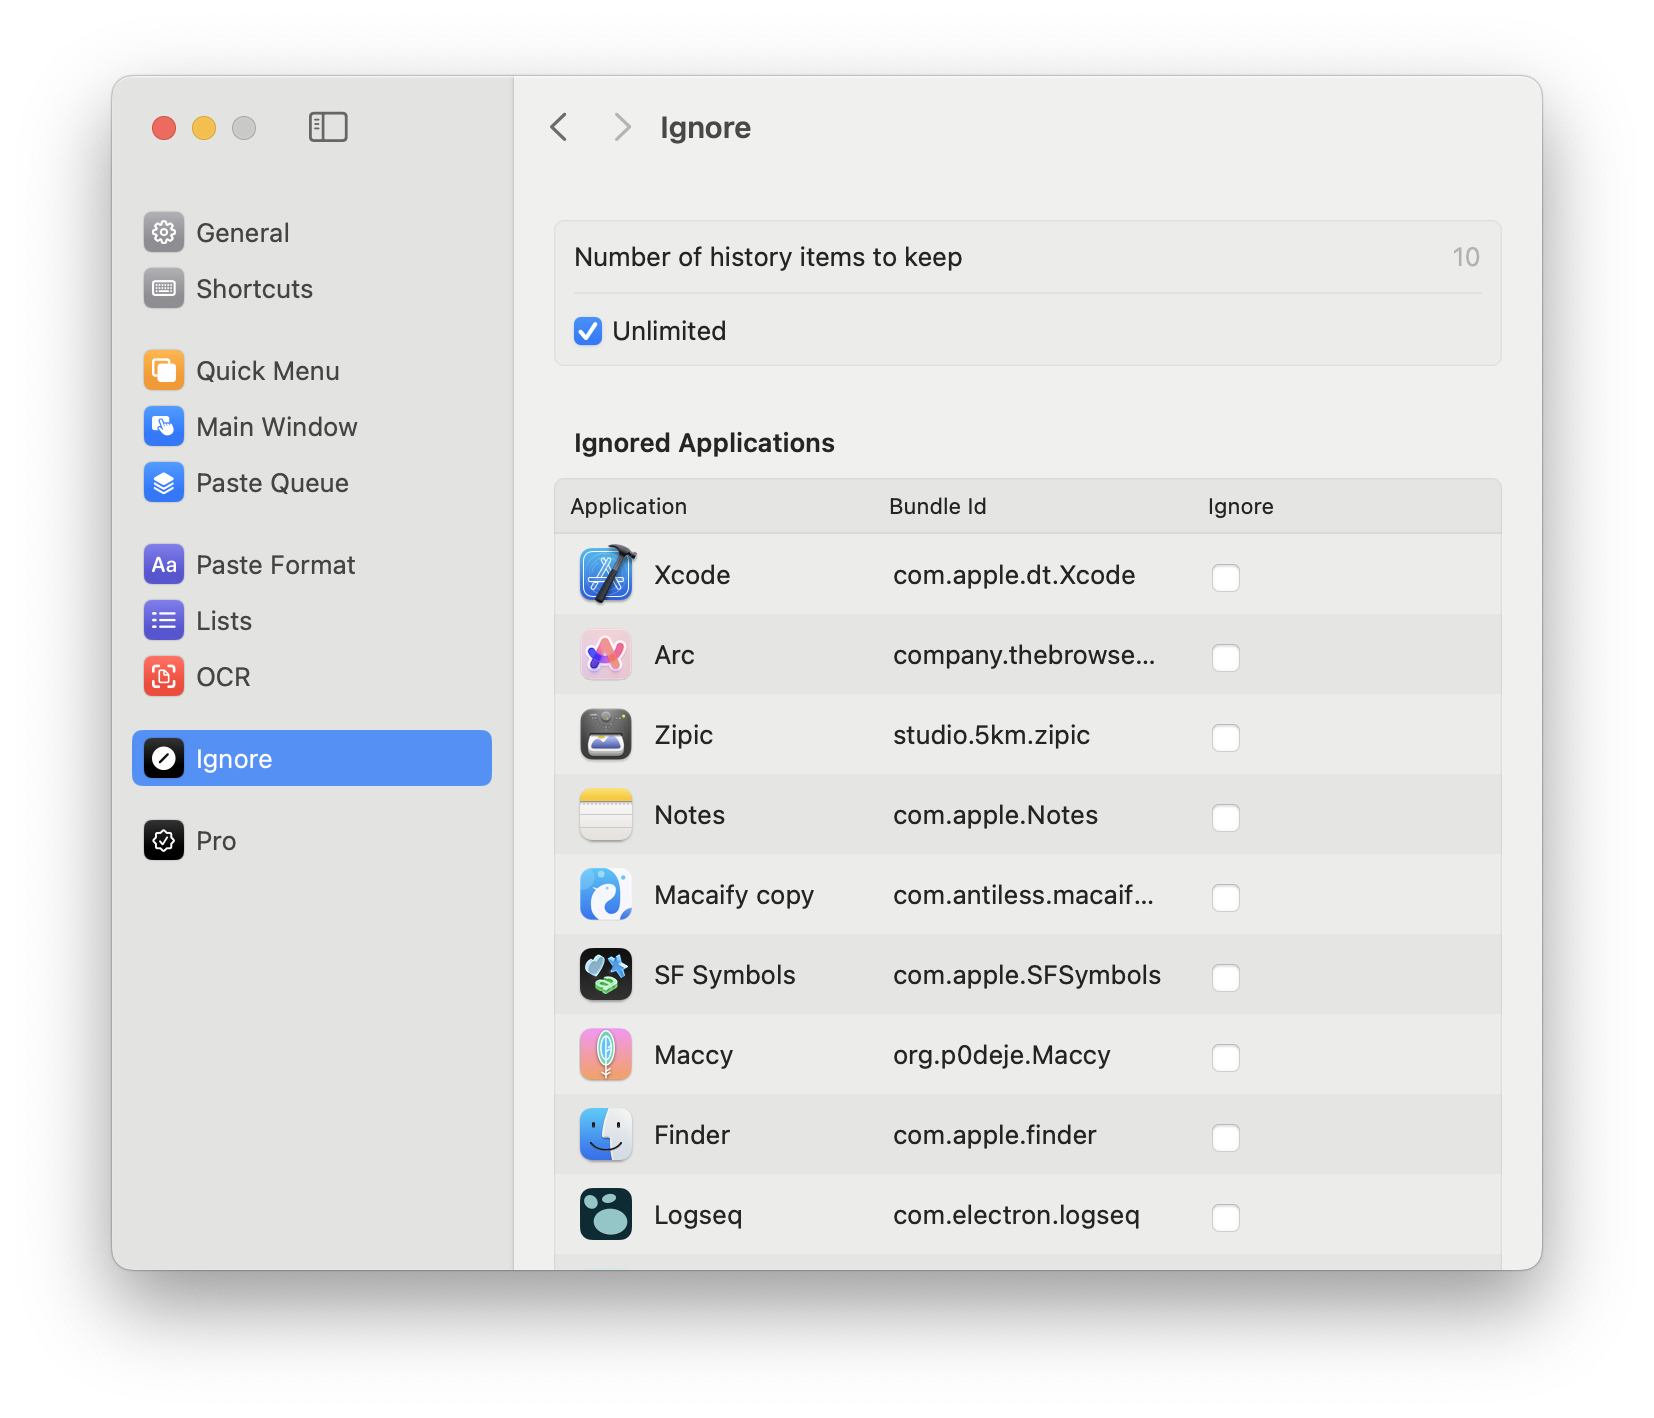
Task: Click the history items number field
Action: click(x=1466, y=257)
